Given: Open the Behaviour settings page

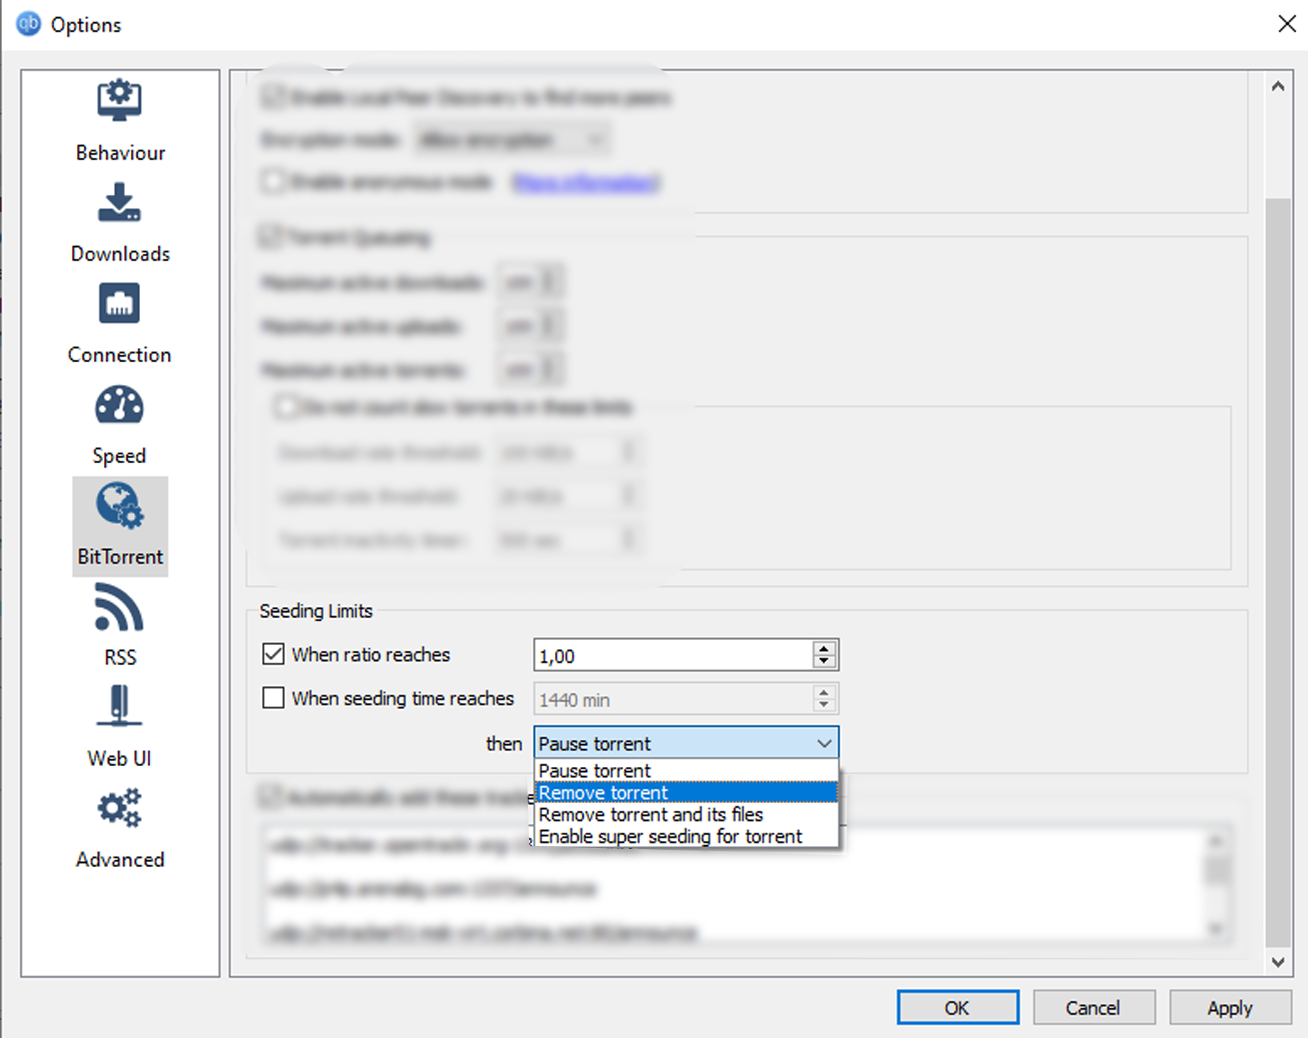Looking at the screenshot, I should coord(120,121).
